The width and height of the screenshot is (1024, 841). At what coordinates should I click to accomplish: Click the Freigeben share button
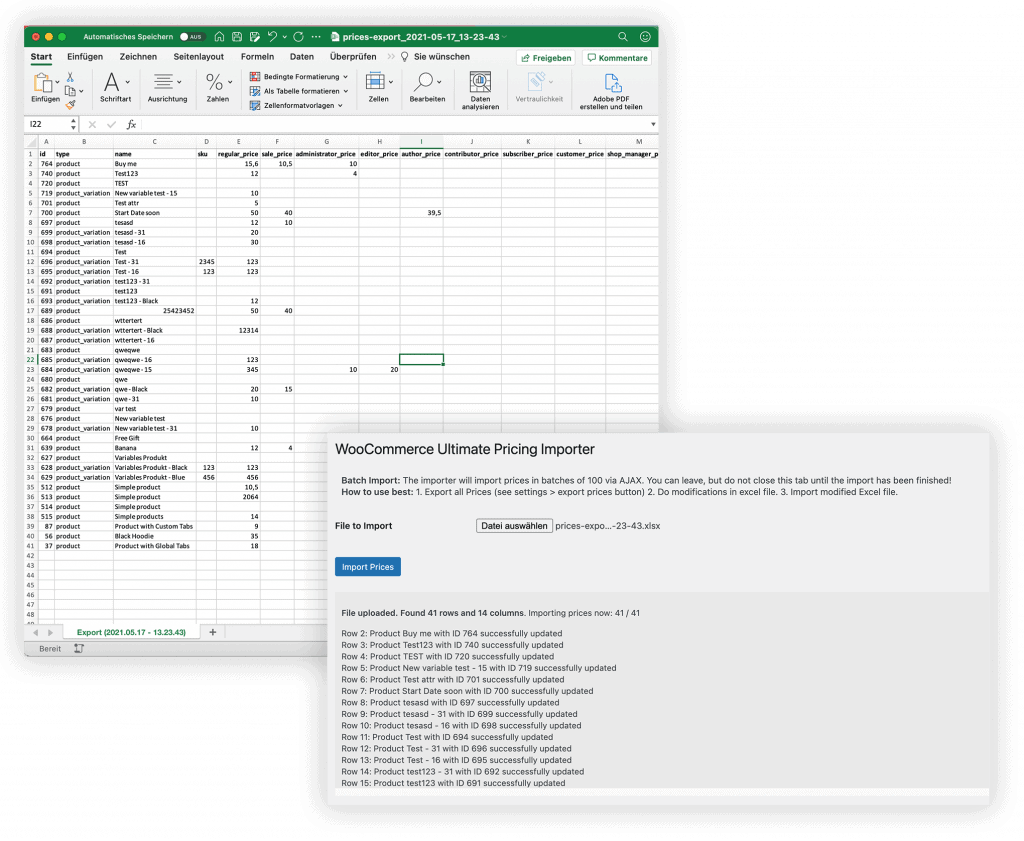tap(546, 58)
